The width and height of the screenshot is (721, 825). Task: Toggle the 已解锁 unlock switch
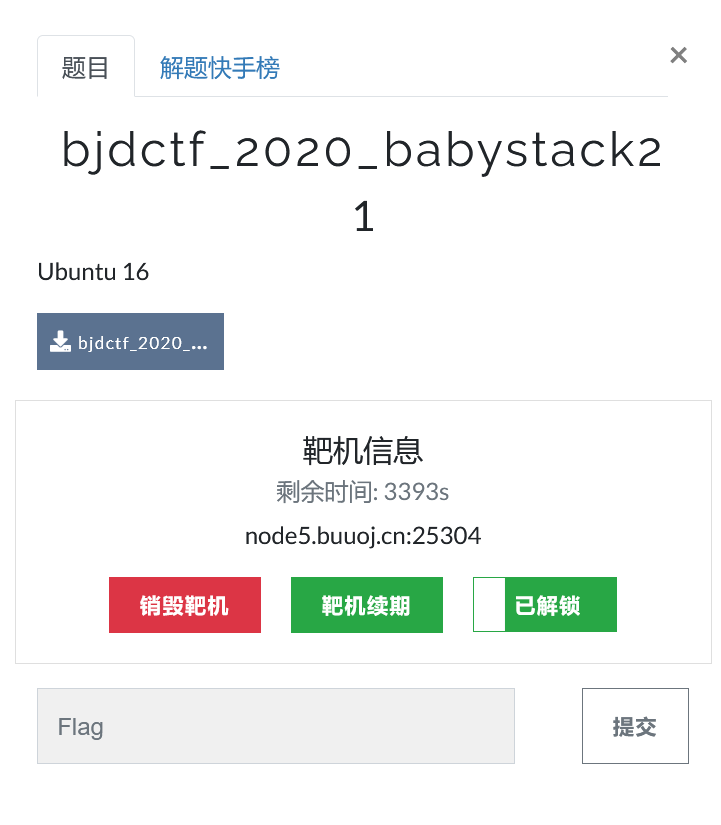[545, 605]
